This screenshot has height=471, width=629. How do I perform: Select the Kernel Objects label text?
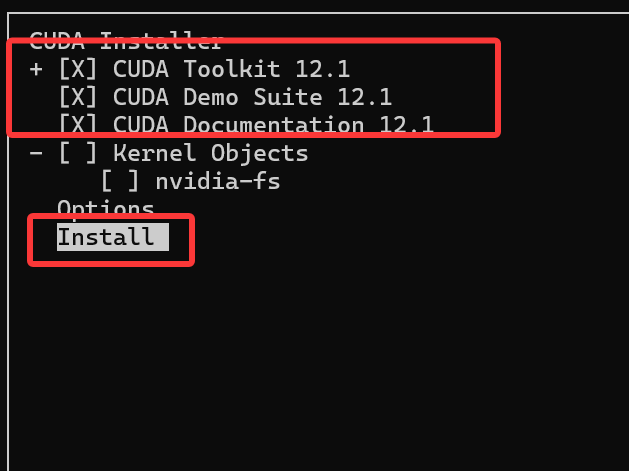click(x=211, y=154)
